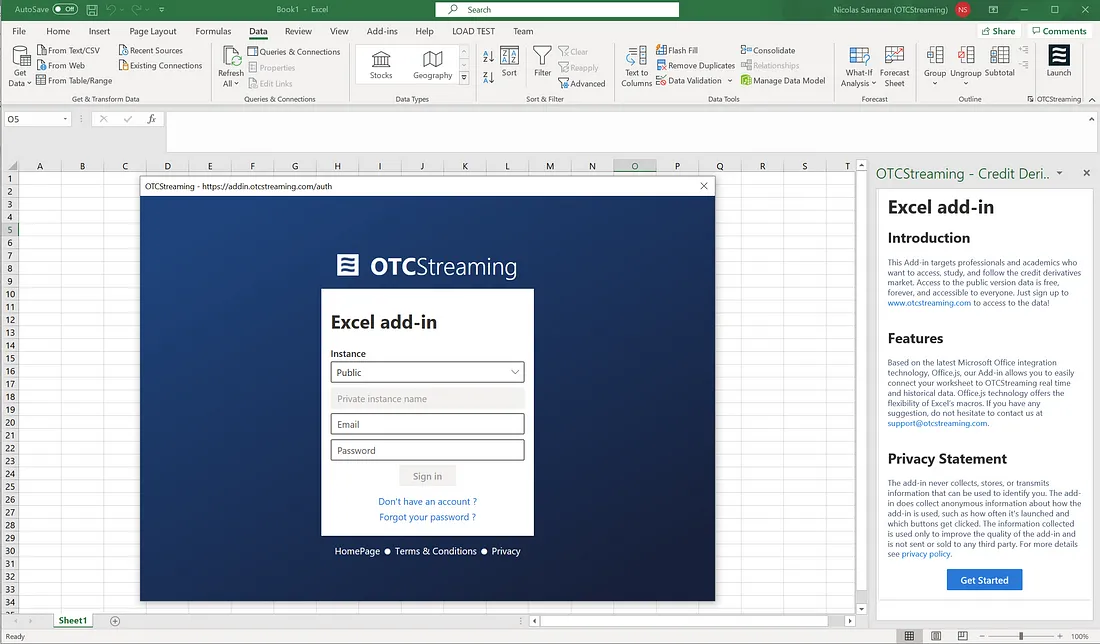Switch to the Insert tab
Screen dimensions: 1100x644
click(x=99, y=31)
